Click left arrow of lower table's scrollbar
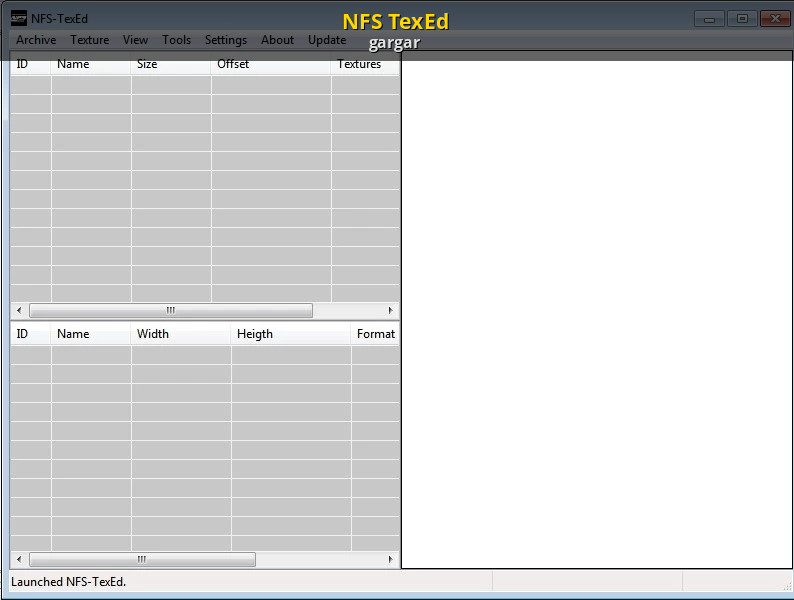Viewport: 794px width, 600px height. [x=19, y=560]
